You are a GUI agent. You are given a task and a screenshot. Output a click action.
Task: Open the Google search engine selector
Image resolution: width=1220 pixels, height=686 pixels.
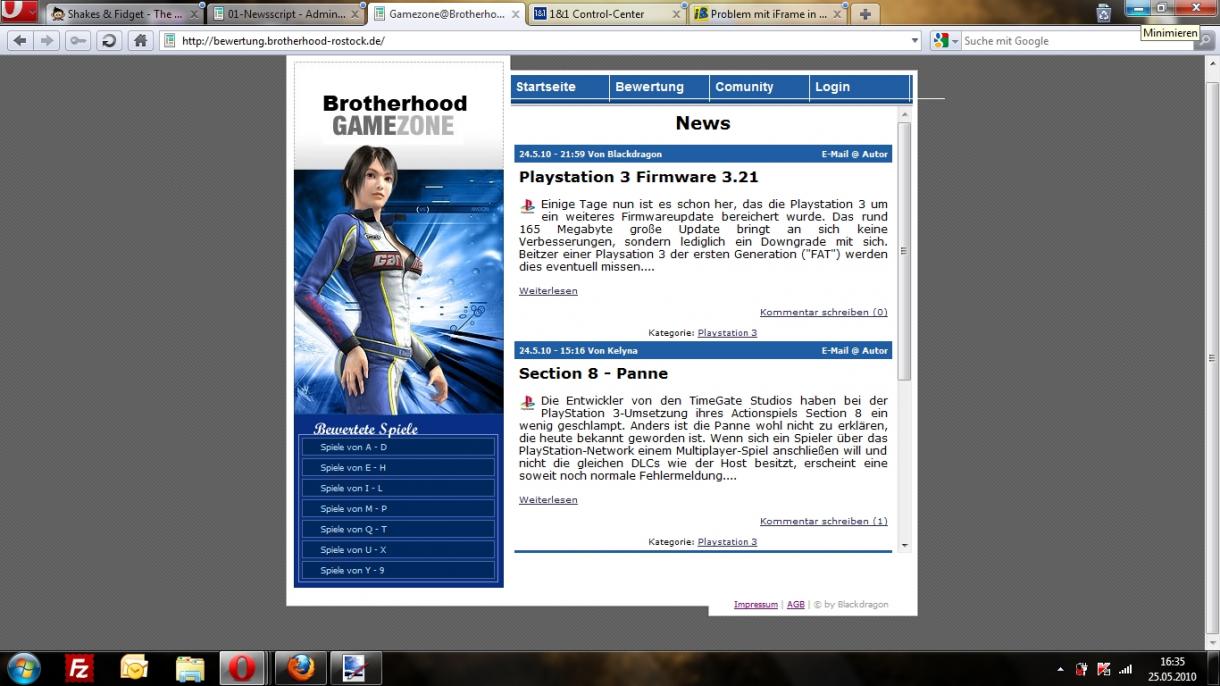click(944, 41)
